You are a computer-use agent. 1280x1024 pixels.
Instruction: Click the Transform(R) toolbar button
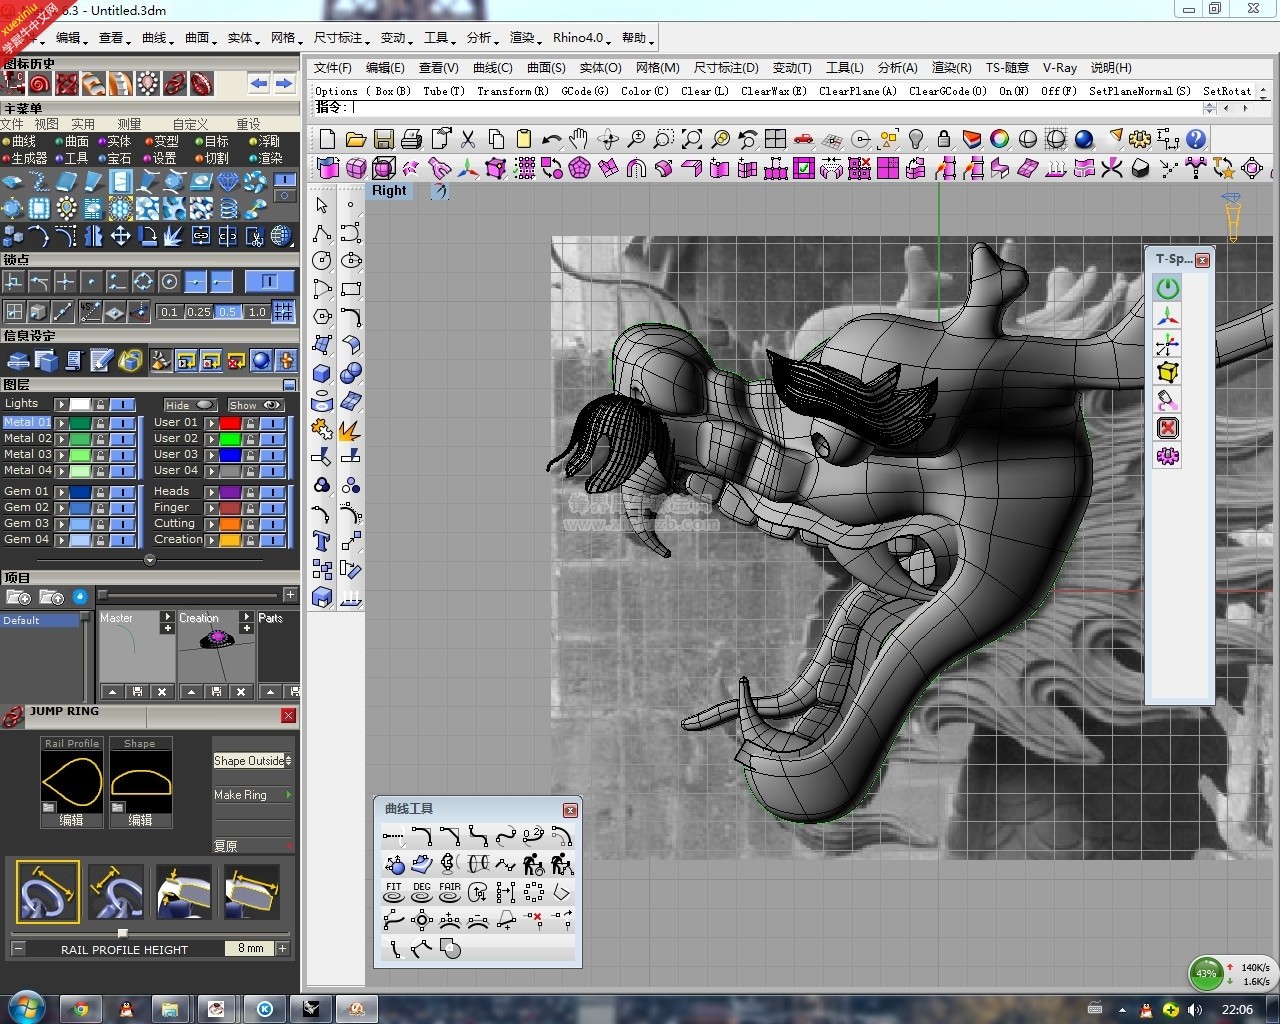click(x=512, y=91)
